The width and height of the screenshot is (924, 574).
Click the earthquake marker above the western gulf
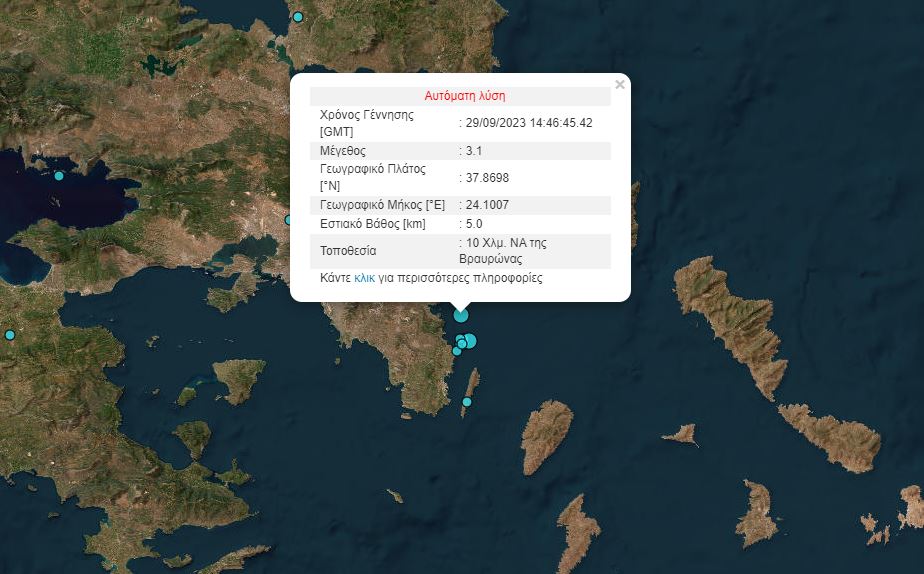59,176
